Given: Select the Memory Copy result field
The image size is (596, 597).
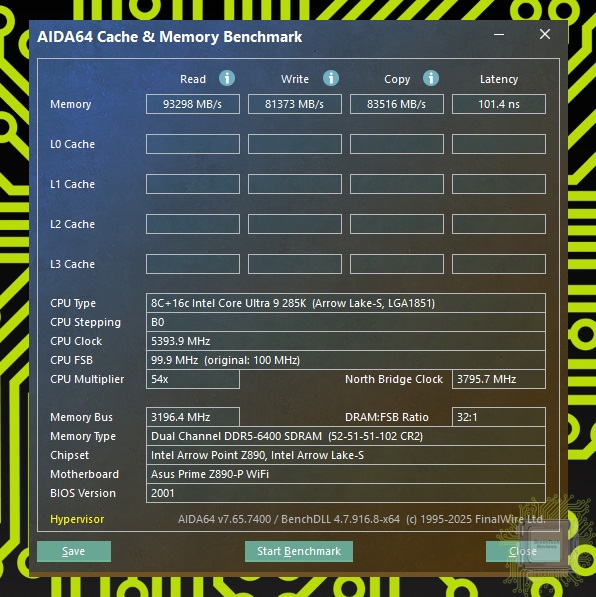Looking at the screenshot, I should [397, 104].
